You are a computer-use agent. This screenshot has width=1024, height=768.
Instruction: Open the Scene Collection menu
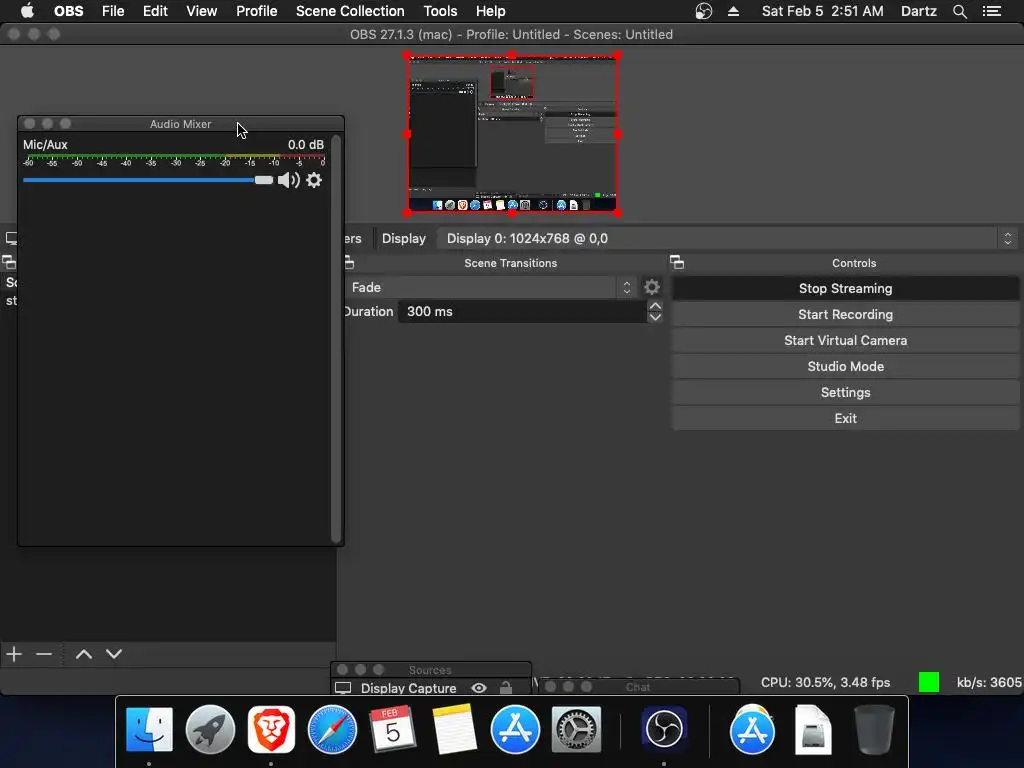pos(350,11)
